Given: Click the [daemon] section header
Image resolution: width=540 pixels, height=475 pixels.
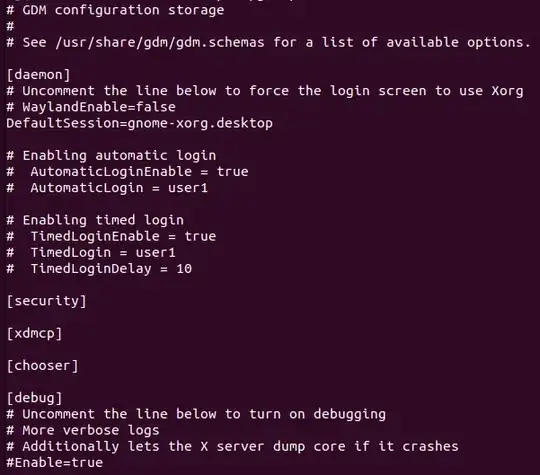Looking at the screenshot, I should coord(38,75).
